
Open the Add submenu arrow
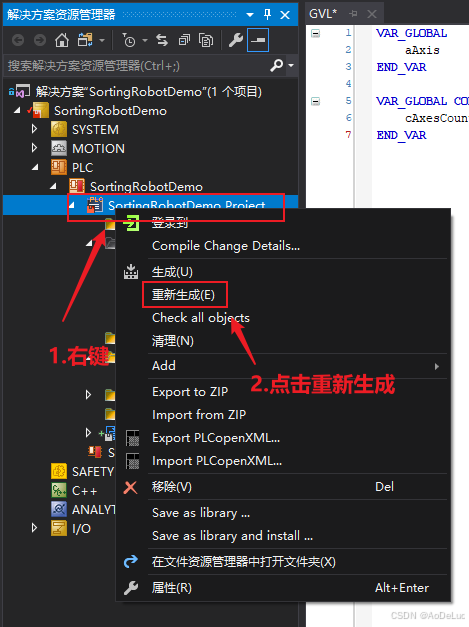437,366
